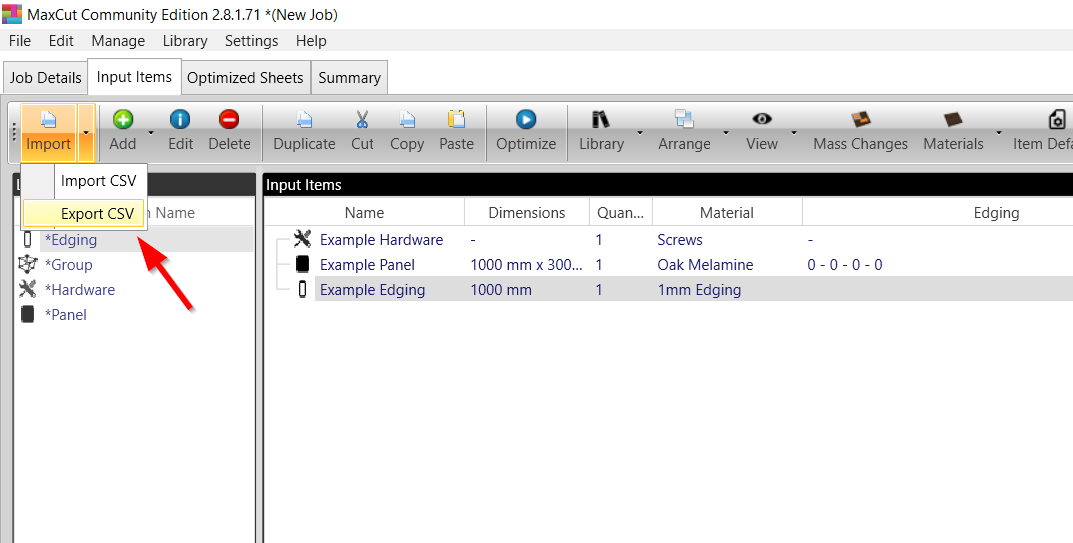
Task: Select the Example Hardware row
Action: coord(694,240)
